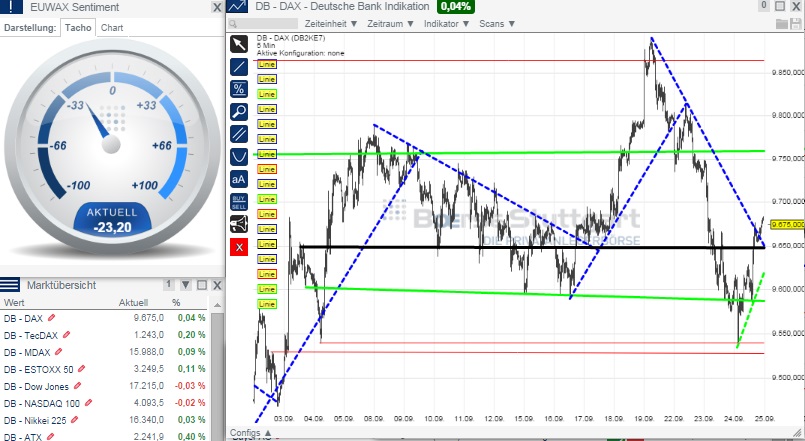Click the Marktübersicht scrollbar up arrow
Screen dimensions: 805x441
click(x=217, y=305)
